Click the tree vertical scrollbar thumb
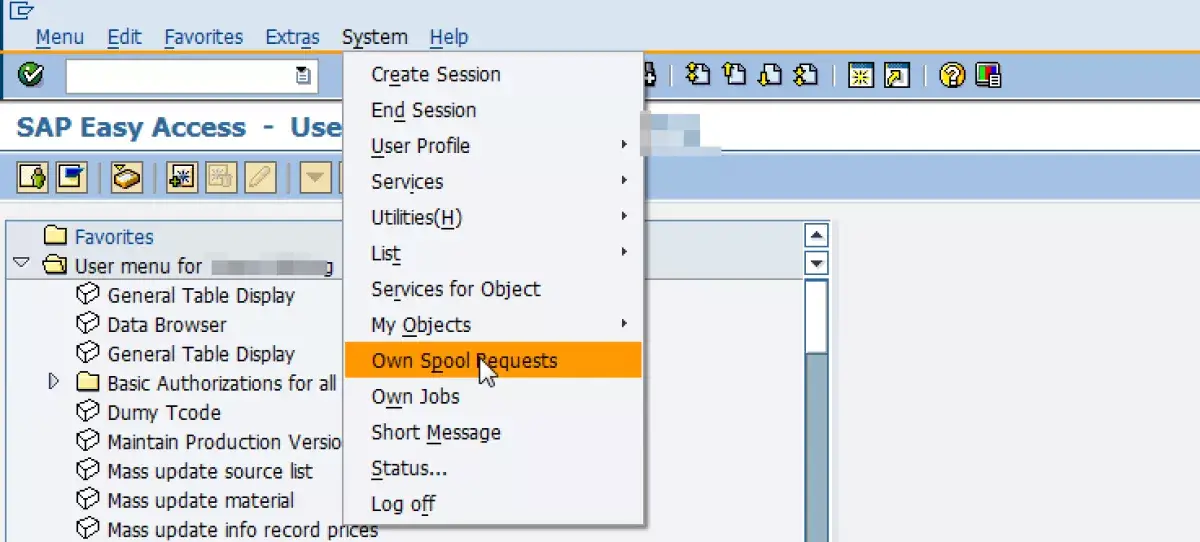Image resolution: width=1200 pixels, height=542 pixels. 817,316
